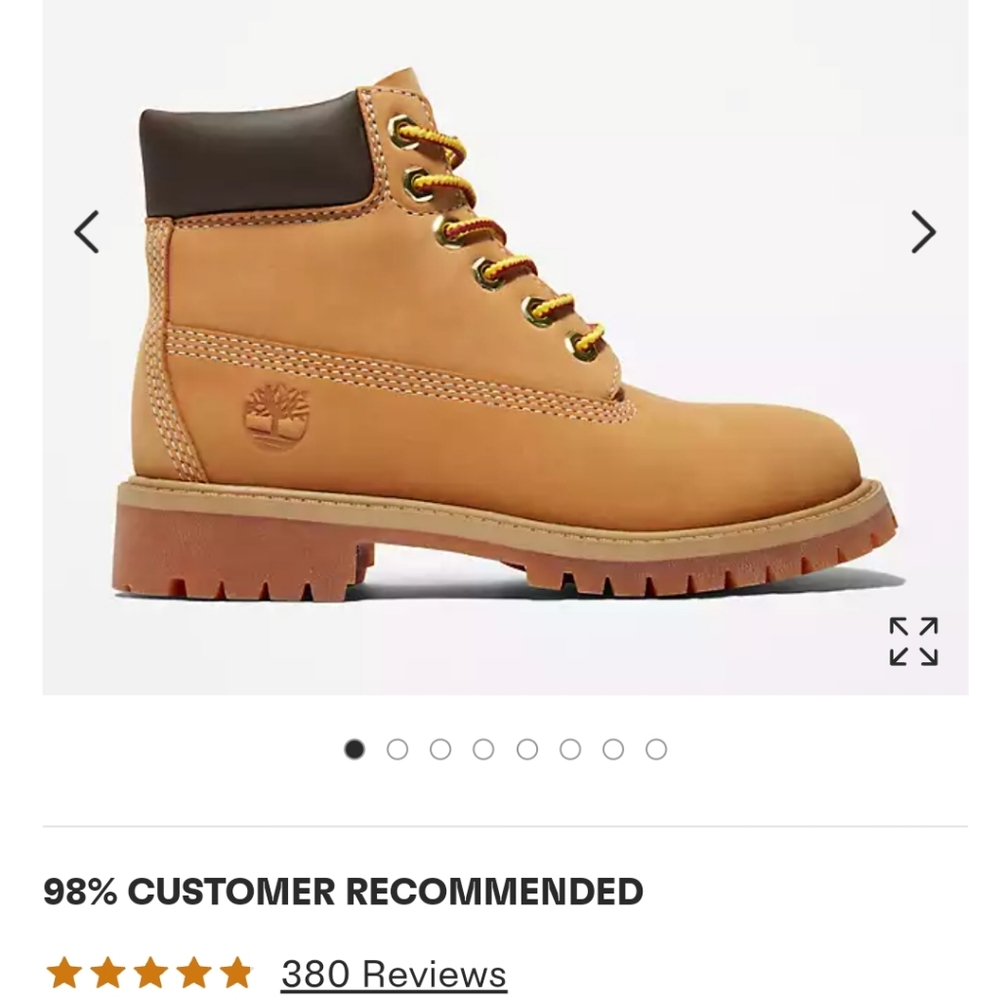This screenshot has width=1000, height=1000.
Task: Select the fourth carousel dot
Action: 483,747
